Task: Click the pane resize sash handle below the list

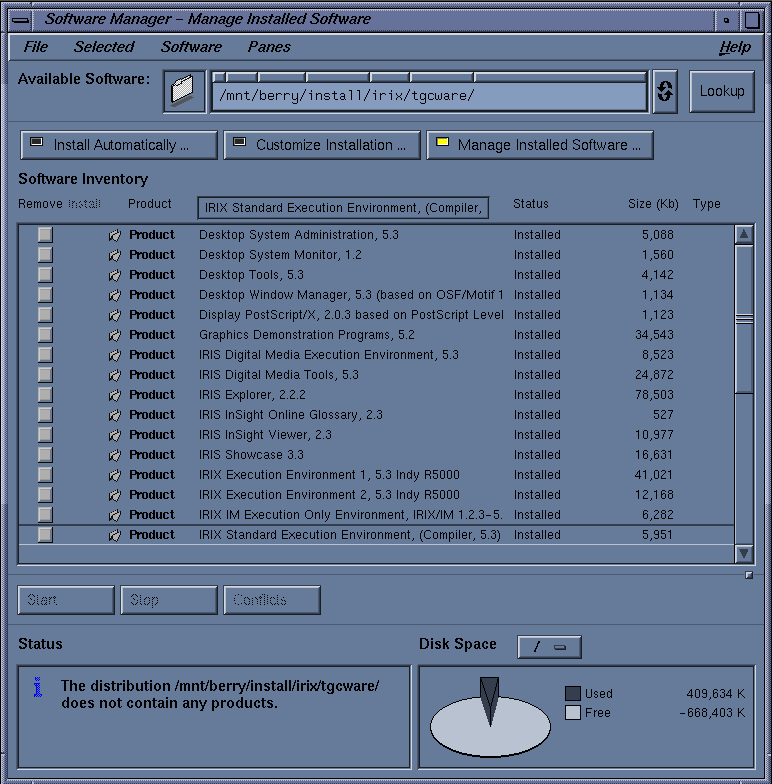Action: (748, 576)
